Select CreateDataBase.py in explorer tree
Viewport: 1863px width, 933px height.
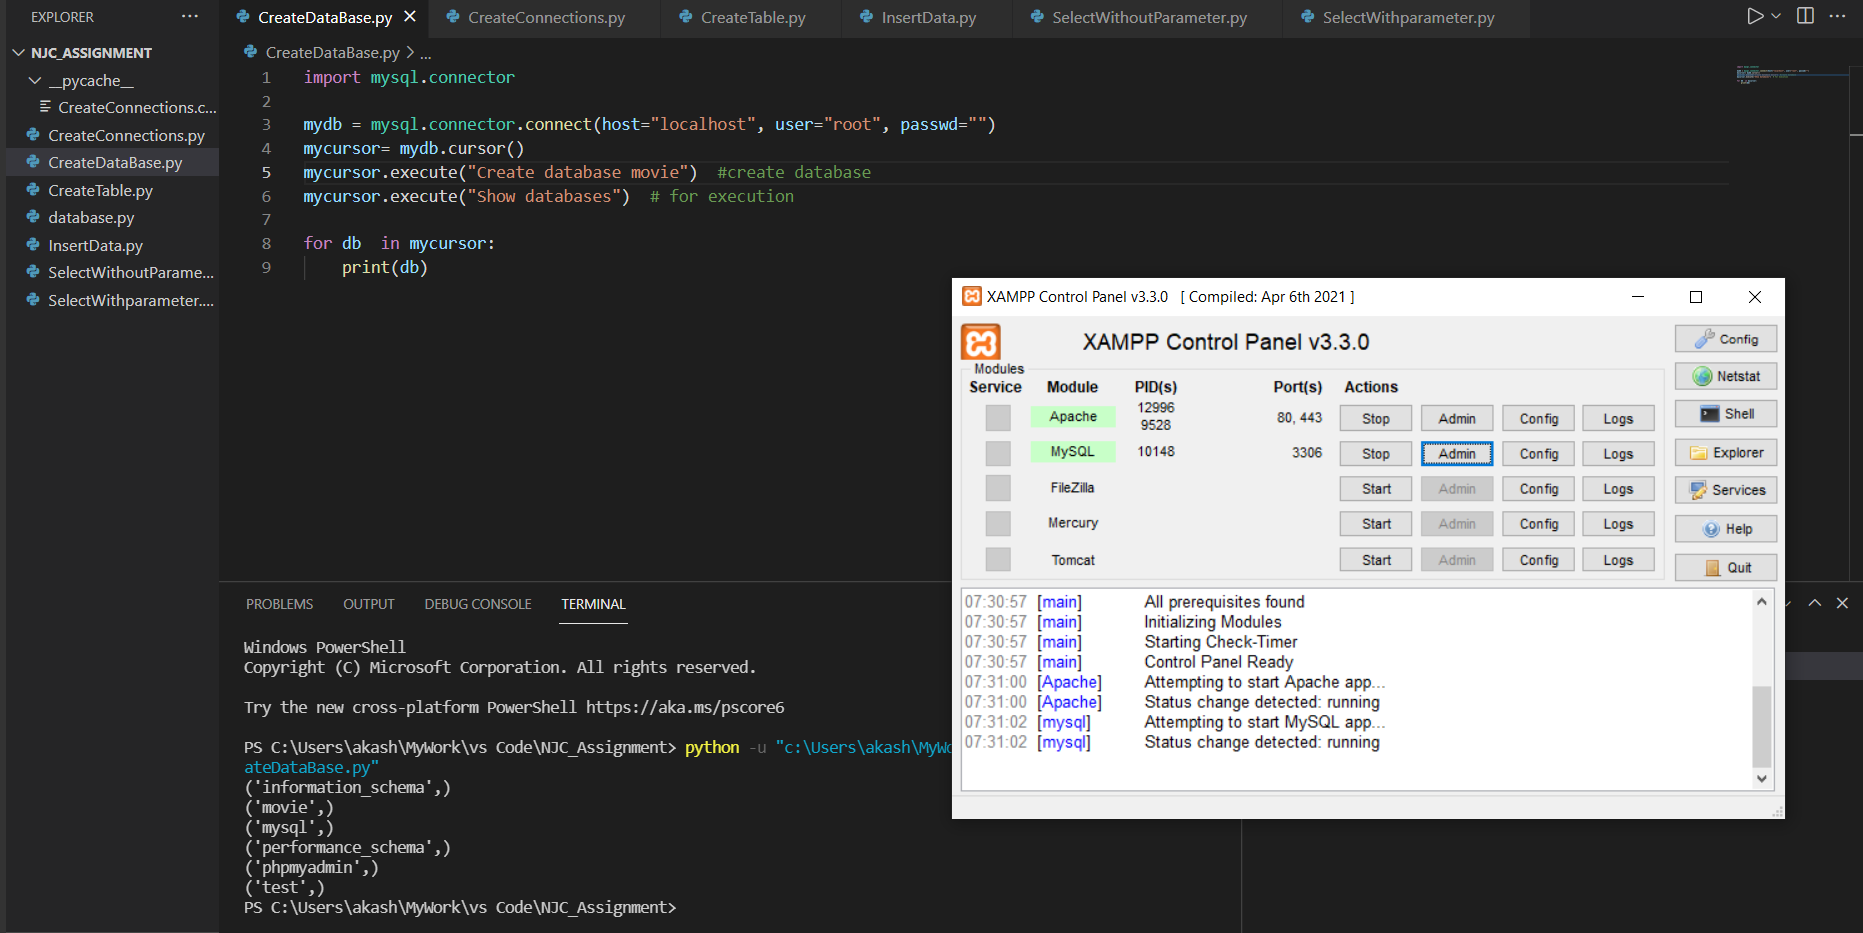tap(113, 162)
